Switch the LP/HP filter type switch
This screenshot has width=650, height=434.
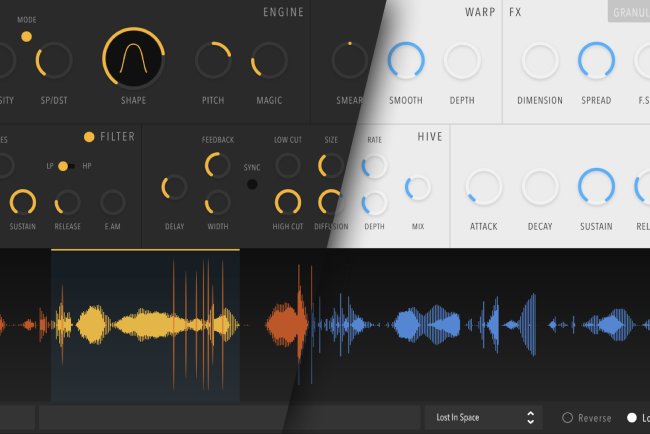point(66,166)
